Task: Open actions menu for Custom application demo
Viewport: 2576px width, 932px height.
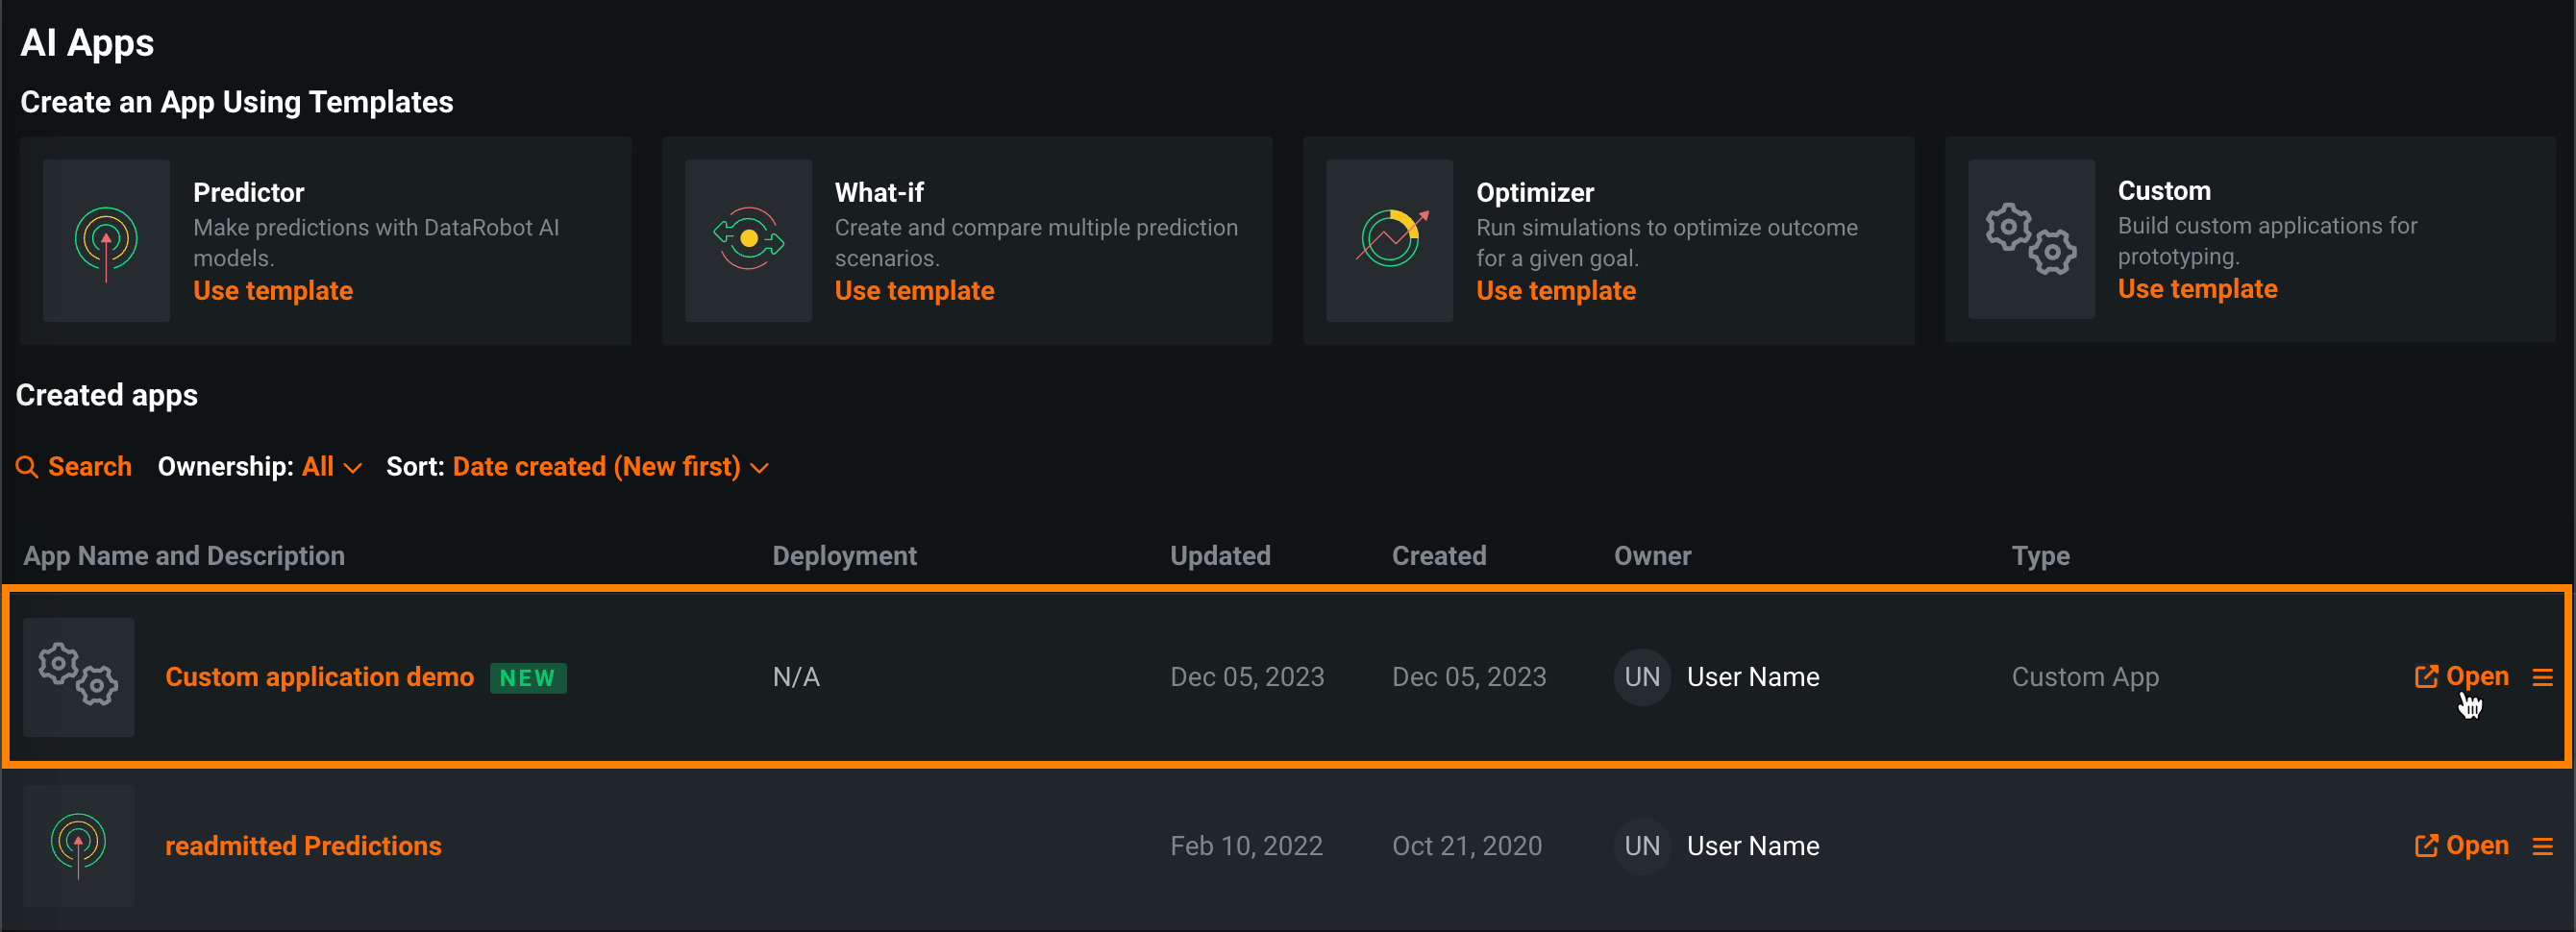Action: point(2542,677)
